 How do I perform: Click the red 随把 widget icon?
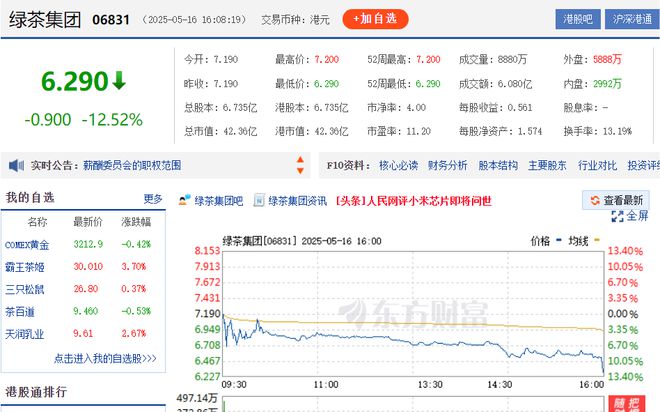coord(626,404)
